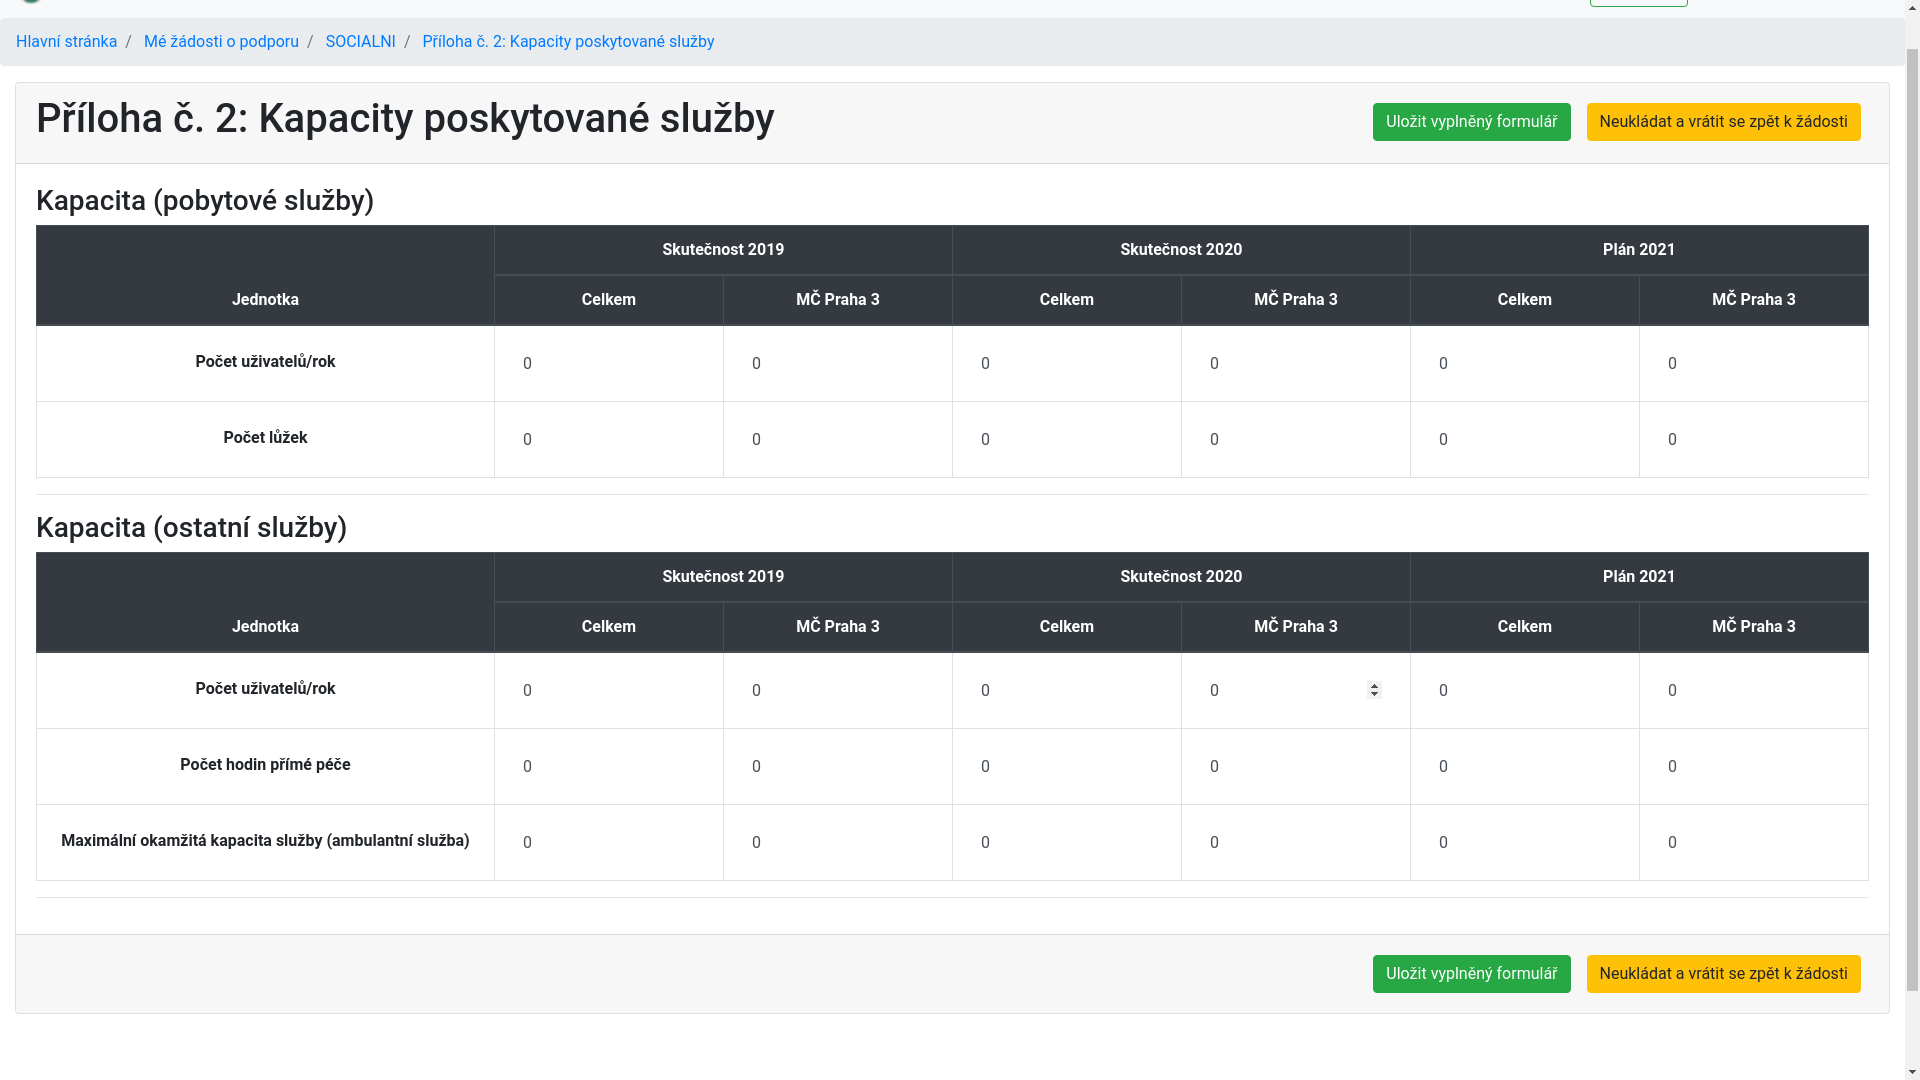The image size is (1920, 1080).
Task: Click top 'Neukládat a vrátit se zpět k žádosti' button
Action: tap(1722, 122)
